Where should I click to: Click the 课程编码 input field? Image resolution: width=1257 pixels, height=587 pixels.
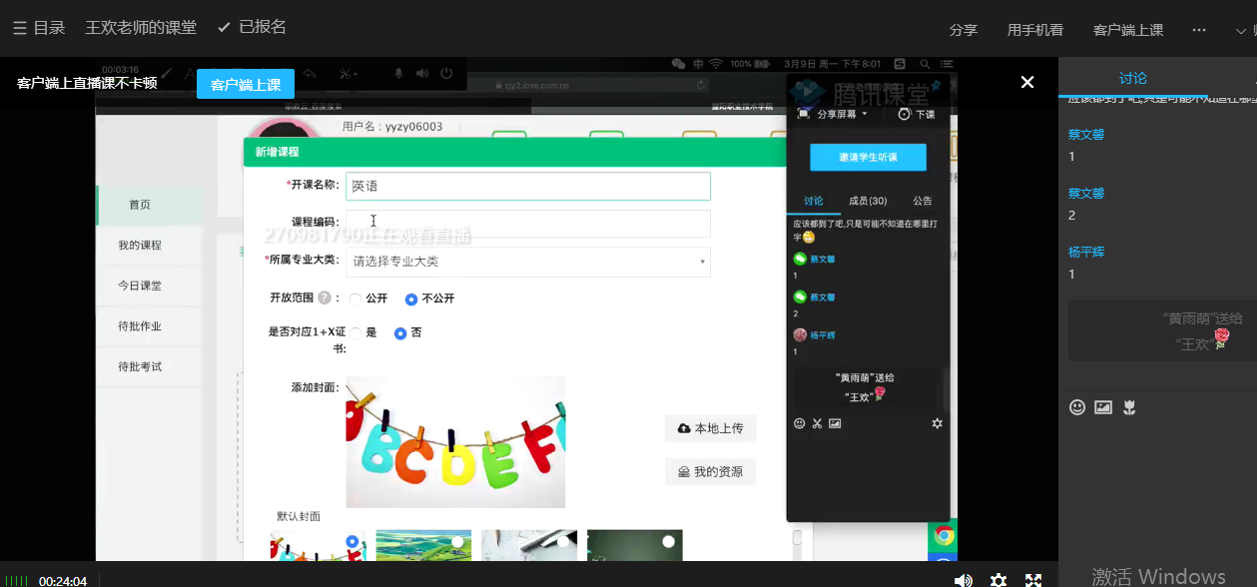tap(528, 223)
